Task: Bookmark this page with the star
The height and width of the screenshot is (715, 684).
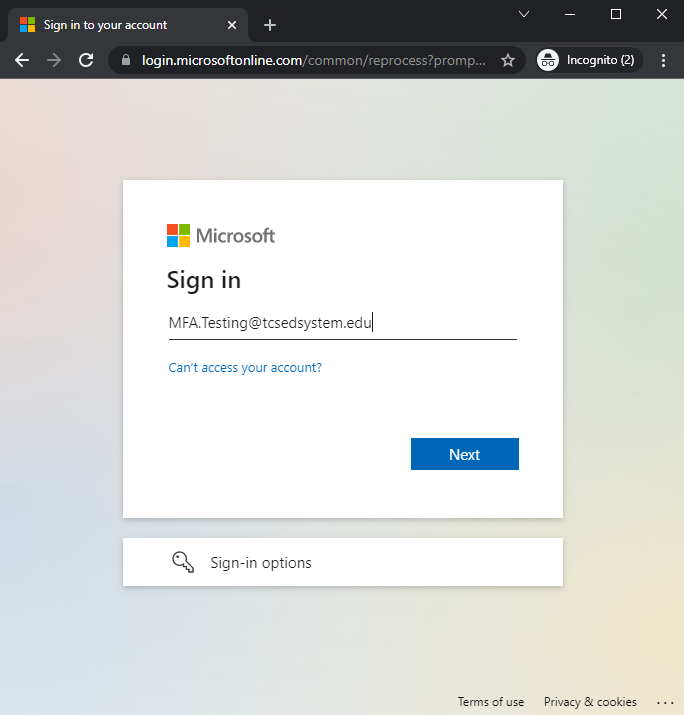Action: click(x=508, y=60)
